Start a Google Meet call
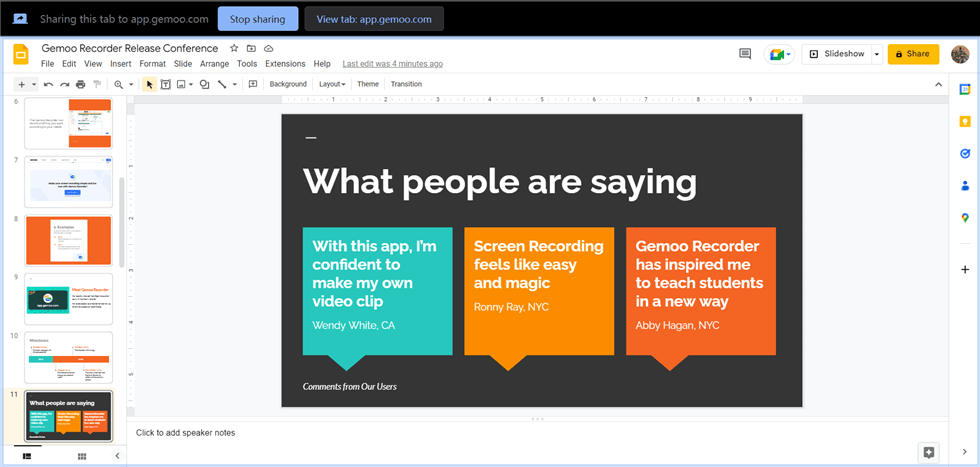Image resolution: width=980 pixels, height=467 pixels. 779,54
